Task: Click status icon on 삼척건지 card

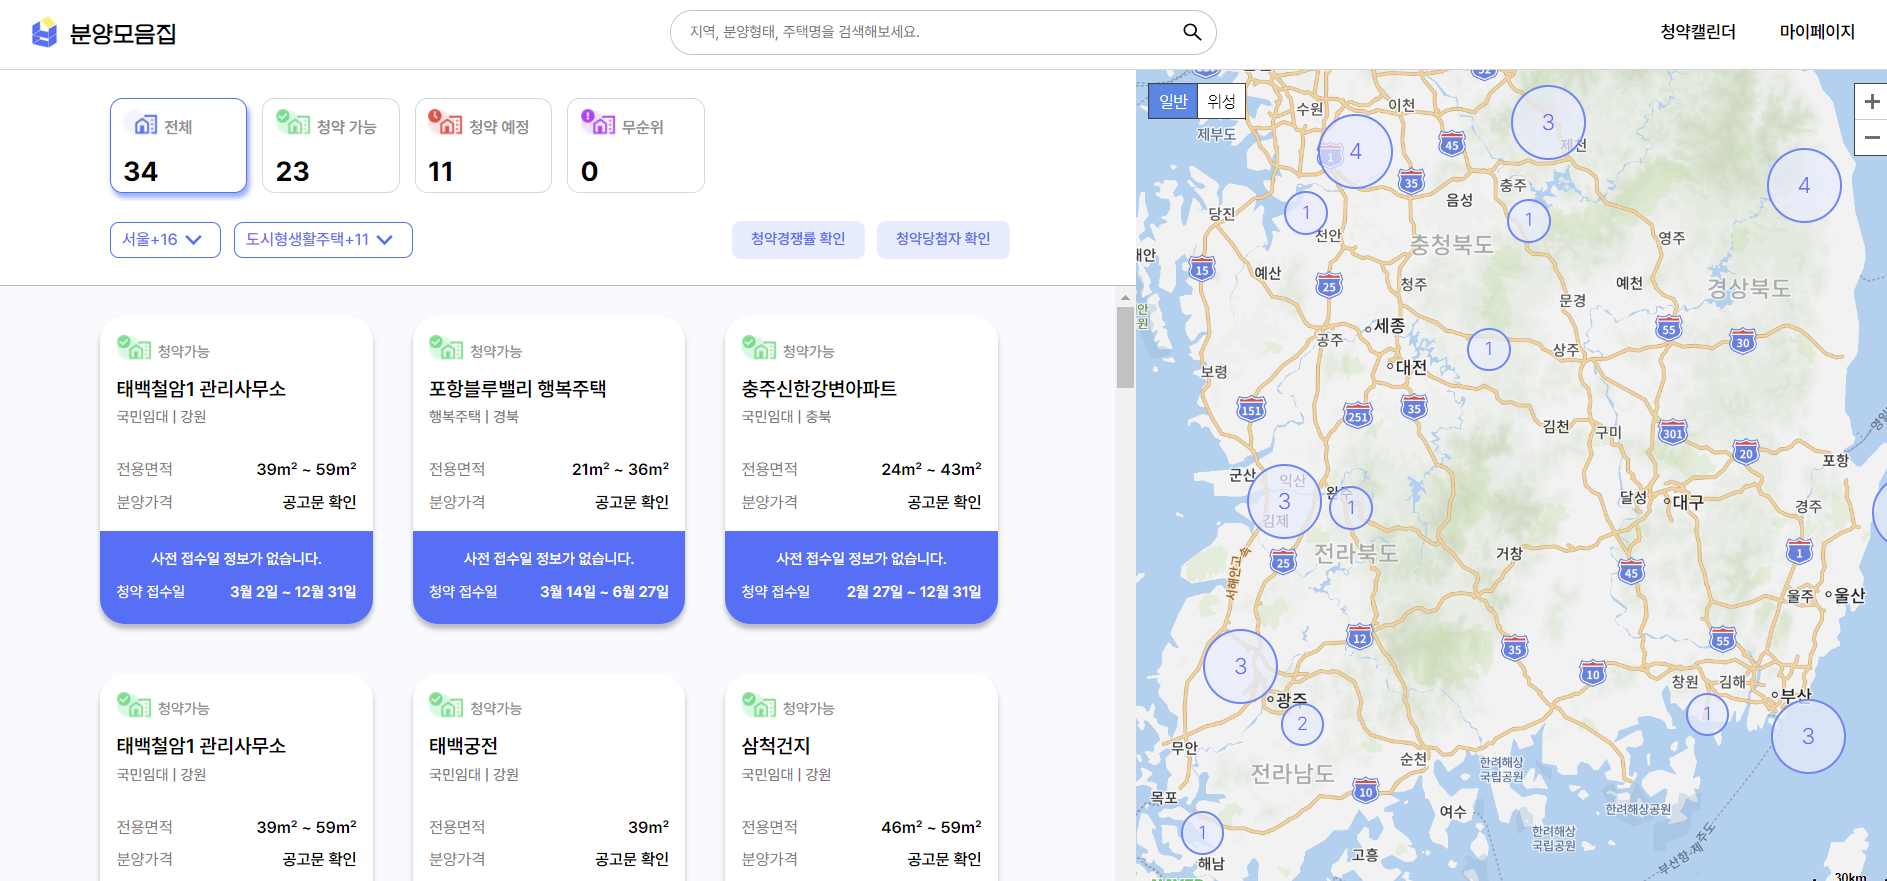Action: point(759,705)
